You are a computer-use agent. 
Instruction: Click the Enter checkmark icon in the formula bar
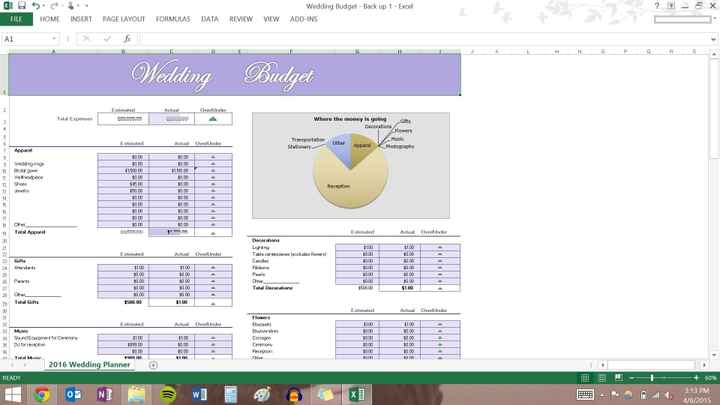(x=107, y=39)
